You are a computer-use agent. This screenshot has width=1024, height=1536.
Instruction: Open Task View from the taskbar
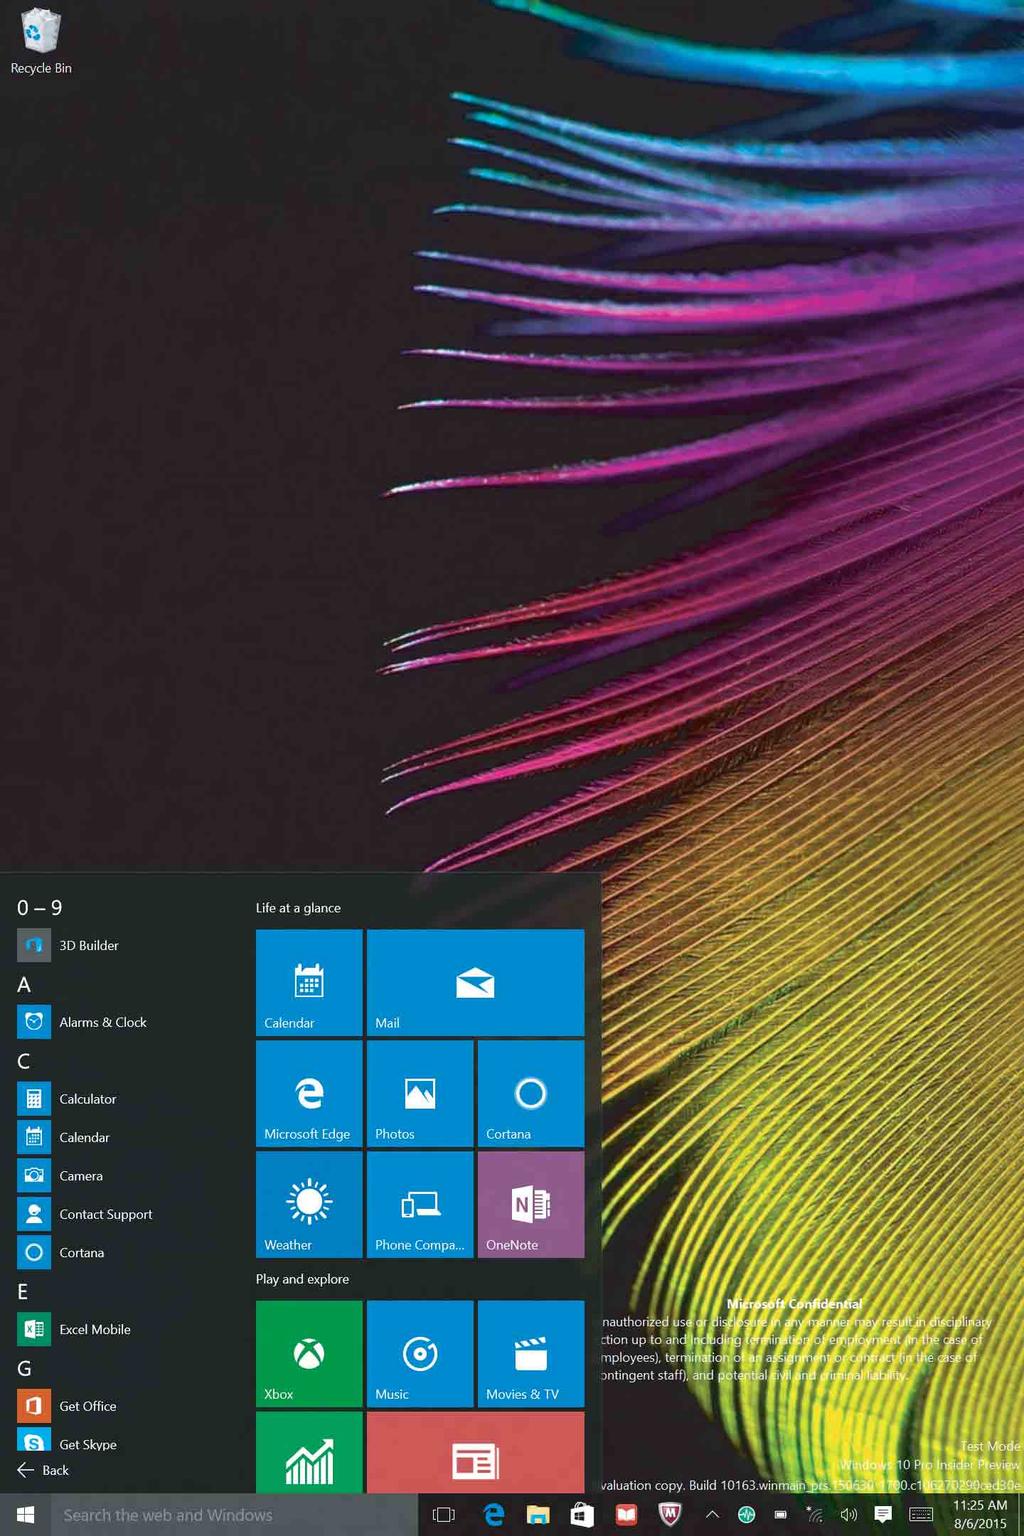click(x=443, y=1515)
